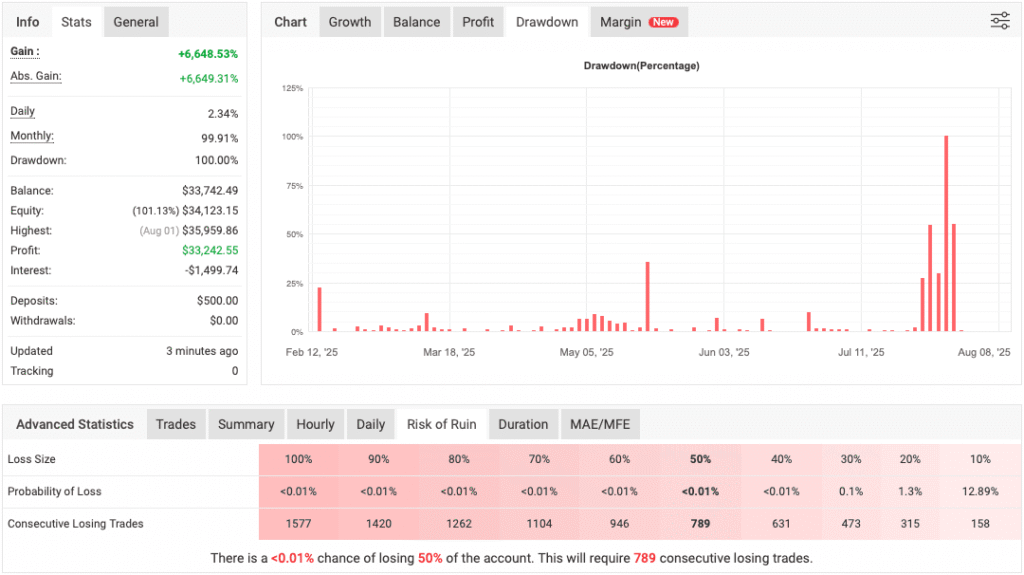Screen dimensions: 1024x575
Task: Open the chart settings sliders icon
Action: point(999,21)
